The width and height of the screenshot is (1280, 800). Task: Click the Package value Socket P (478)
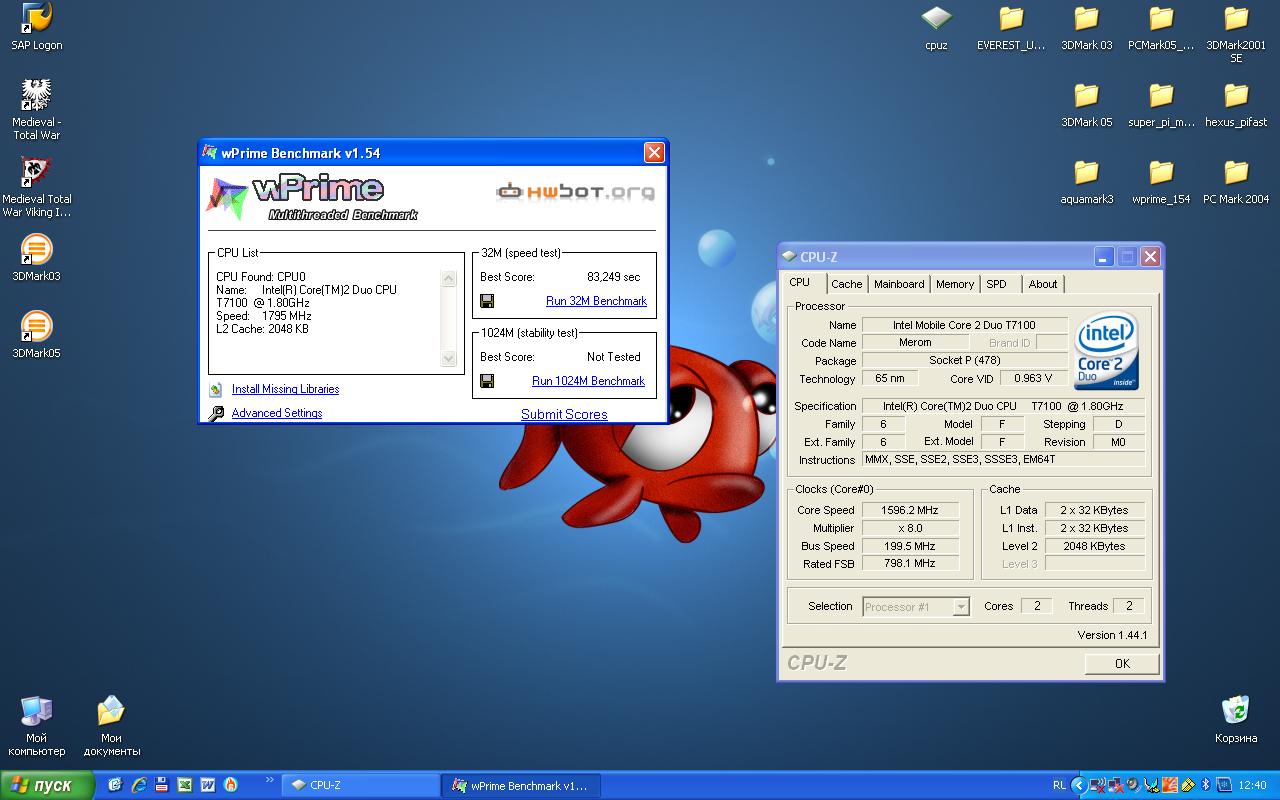[x=964, y=361]
